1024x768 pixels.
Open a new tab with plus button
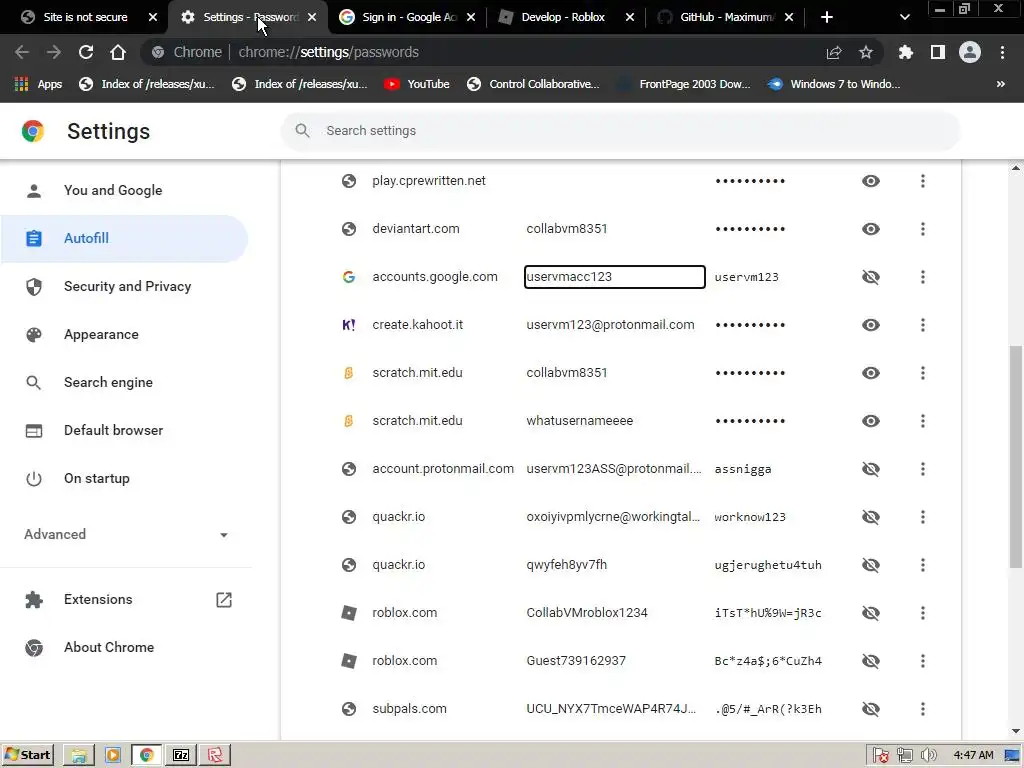[x=826, y=17]
